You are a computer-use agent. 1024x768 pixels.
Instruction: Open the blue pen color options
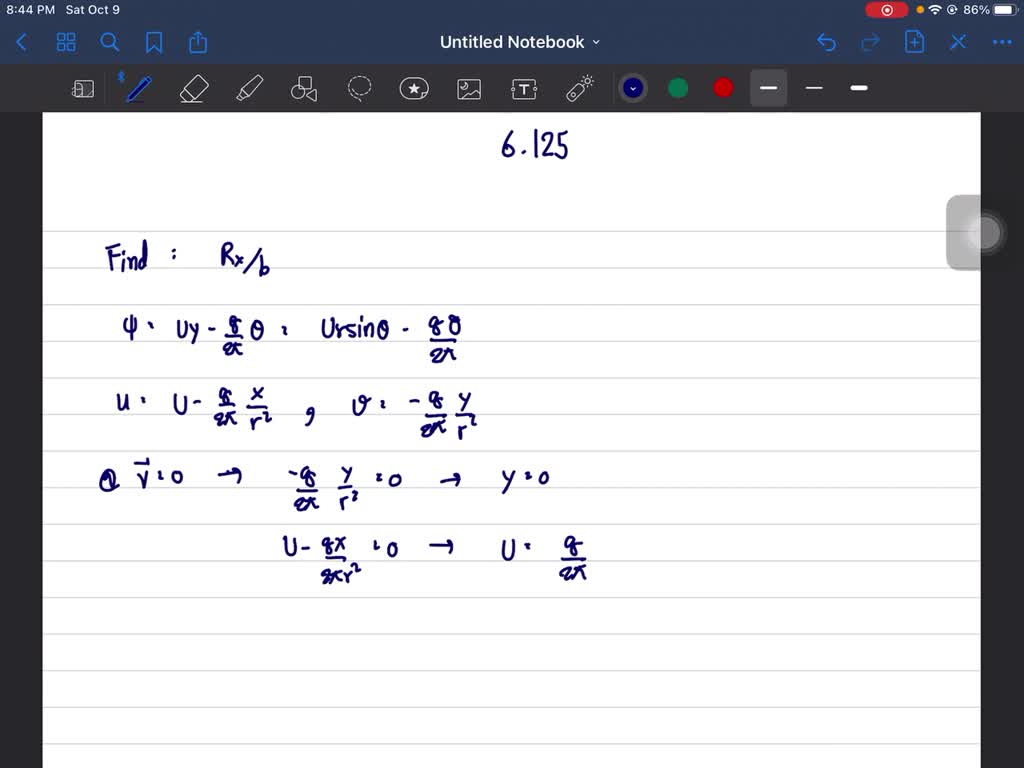pyautogui.click(x=632, y=88)
